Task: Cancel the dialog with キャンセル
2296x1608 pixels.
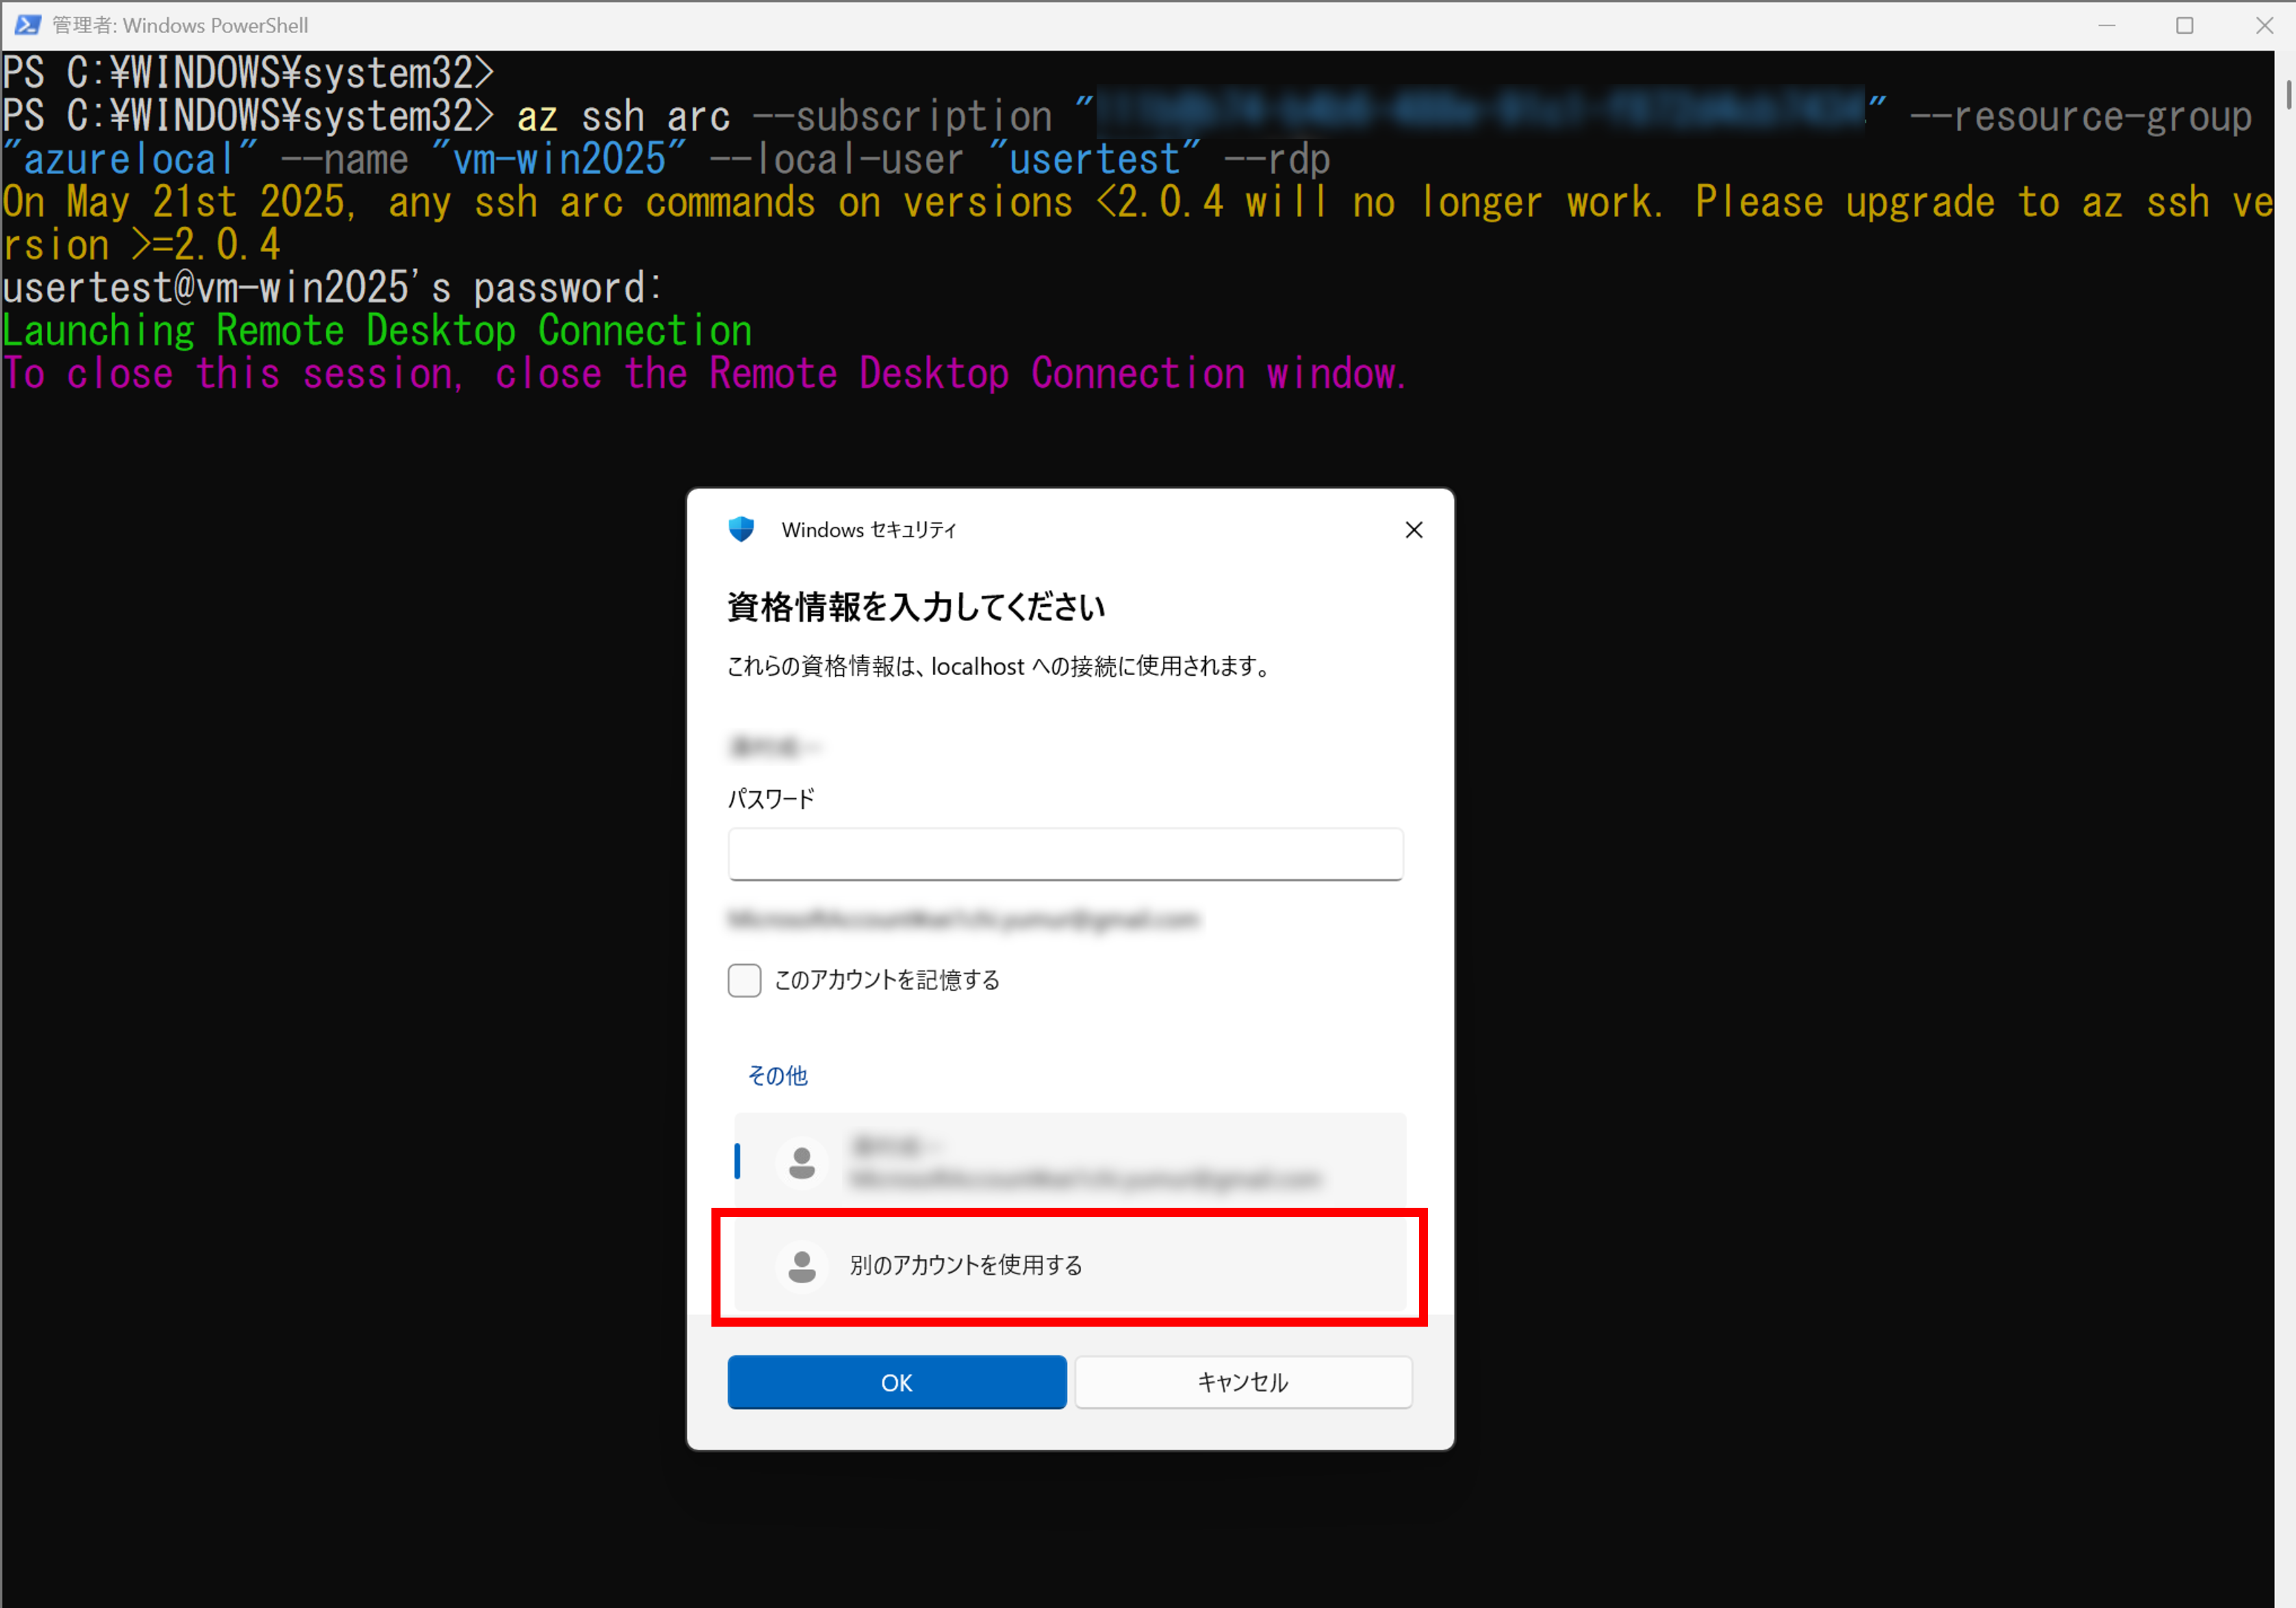Action: tap(1243, 1382)
